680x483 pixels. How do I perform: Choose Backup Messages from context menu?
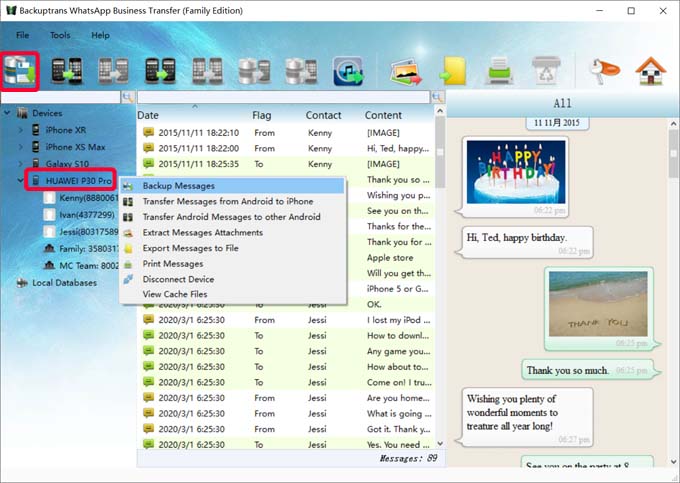pyautogui.click(x=232, y=186)
